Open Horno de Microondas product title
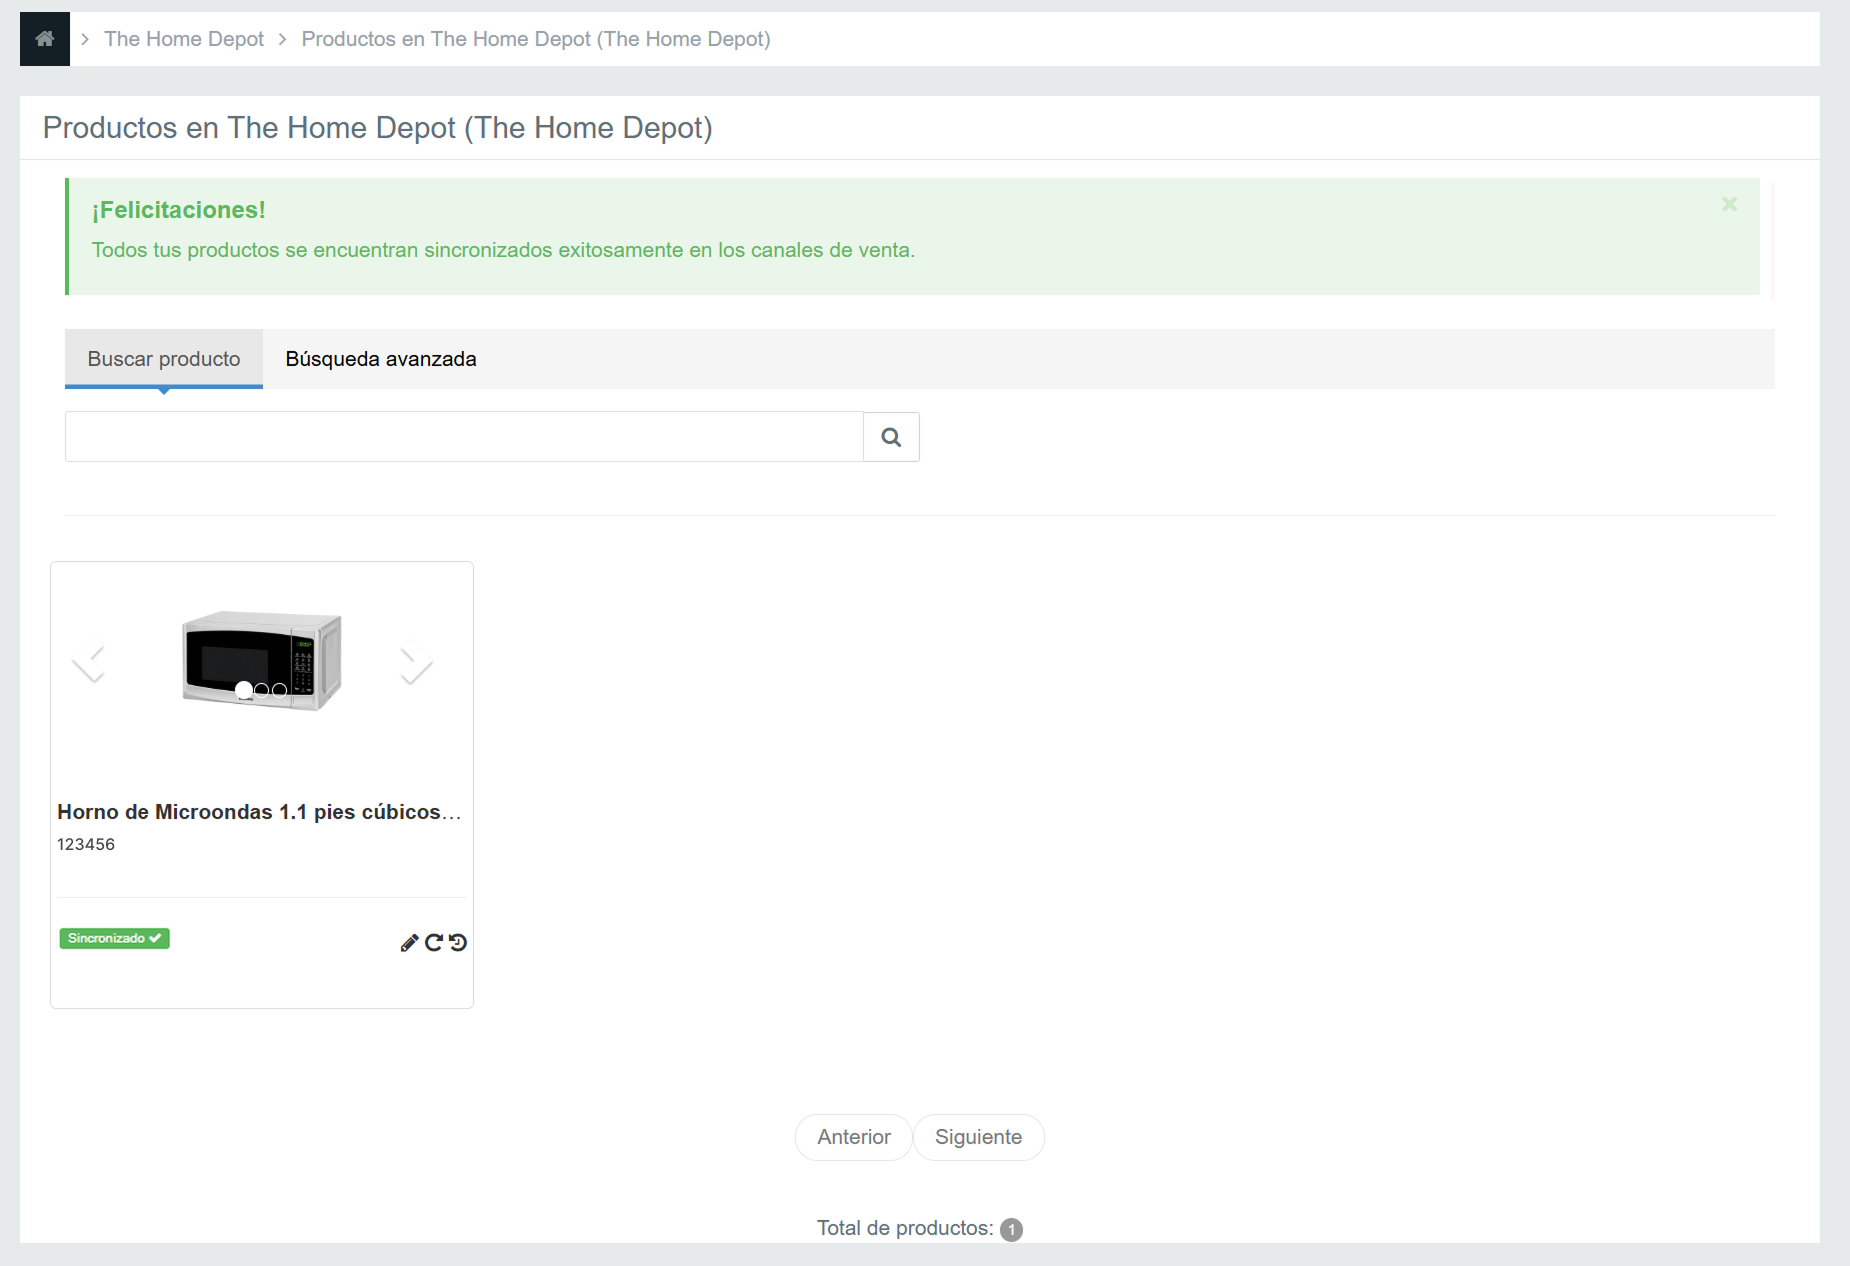This screenshot has width=1850, height=1266. [259, 812]
